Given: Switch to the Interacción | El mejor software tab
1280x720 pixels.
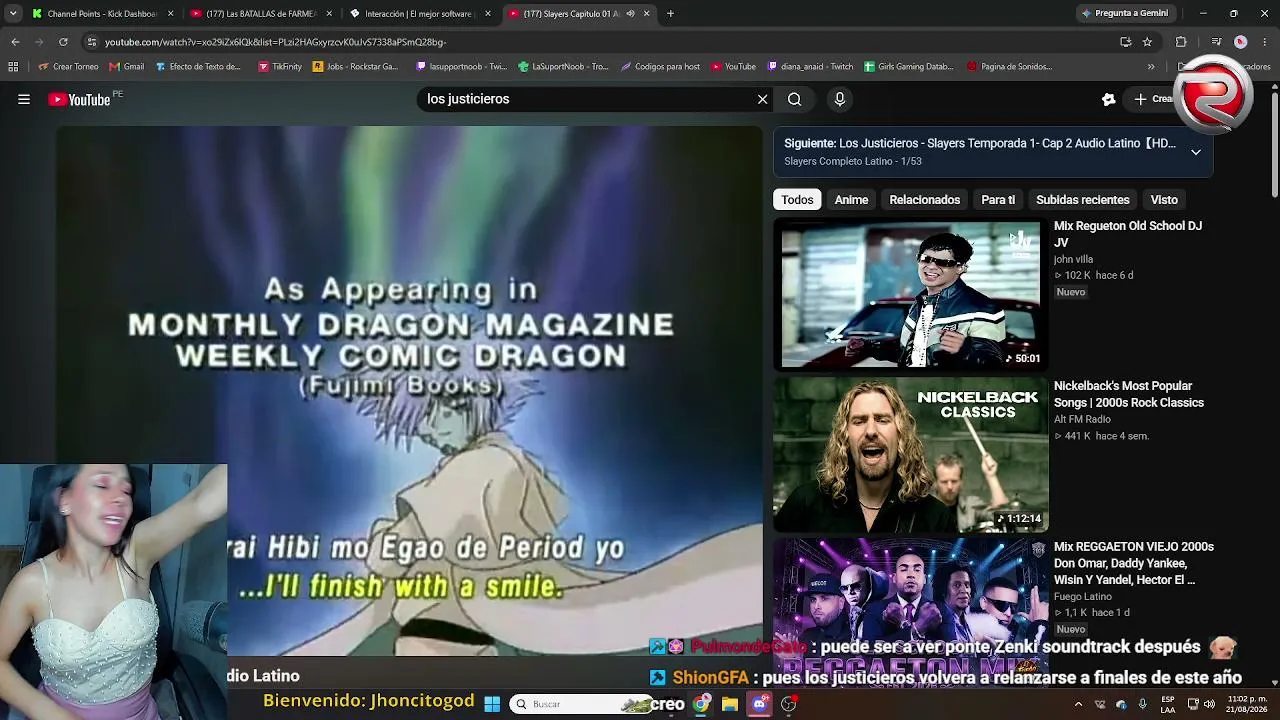Looking at the screenshot, I should point(420,14).
